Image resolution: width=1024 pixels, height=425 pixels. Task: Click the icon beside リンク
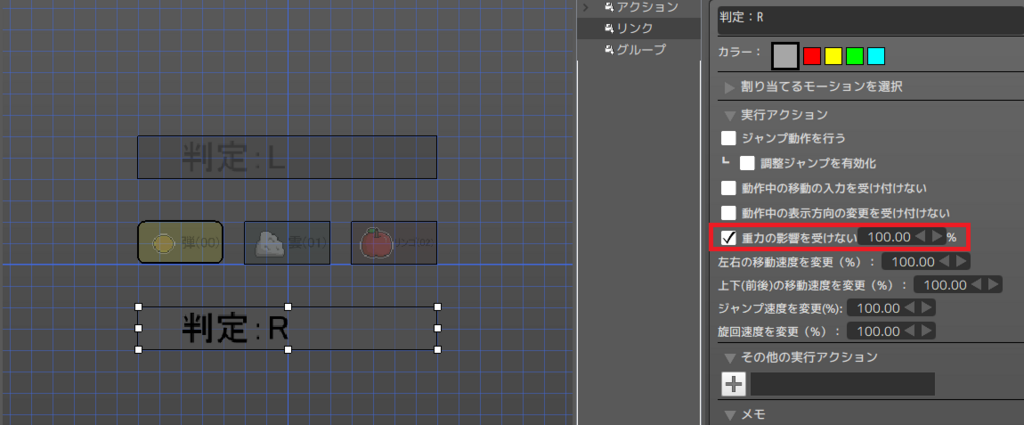pos(609,28)
